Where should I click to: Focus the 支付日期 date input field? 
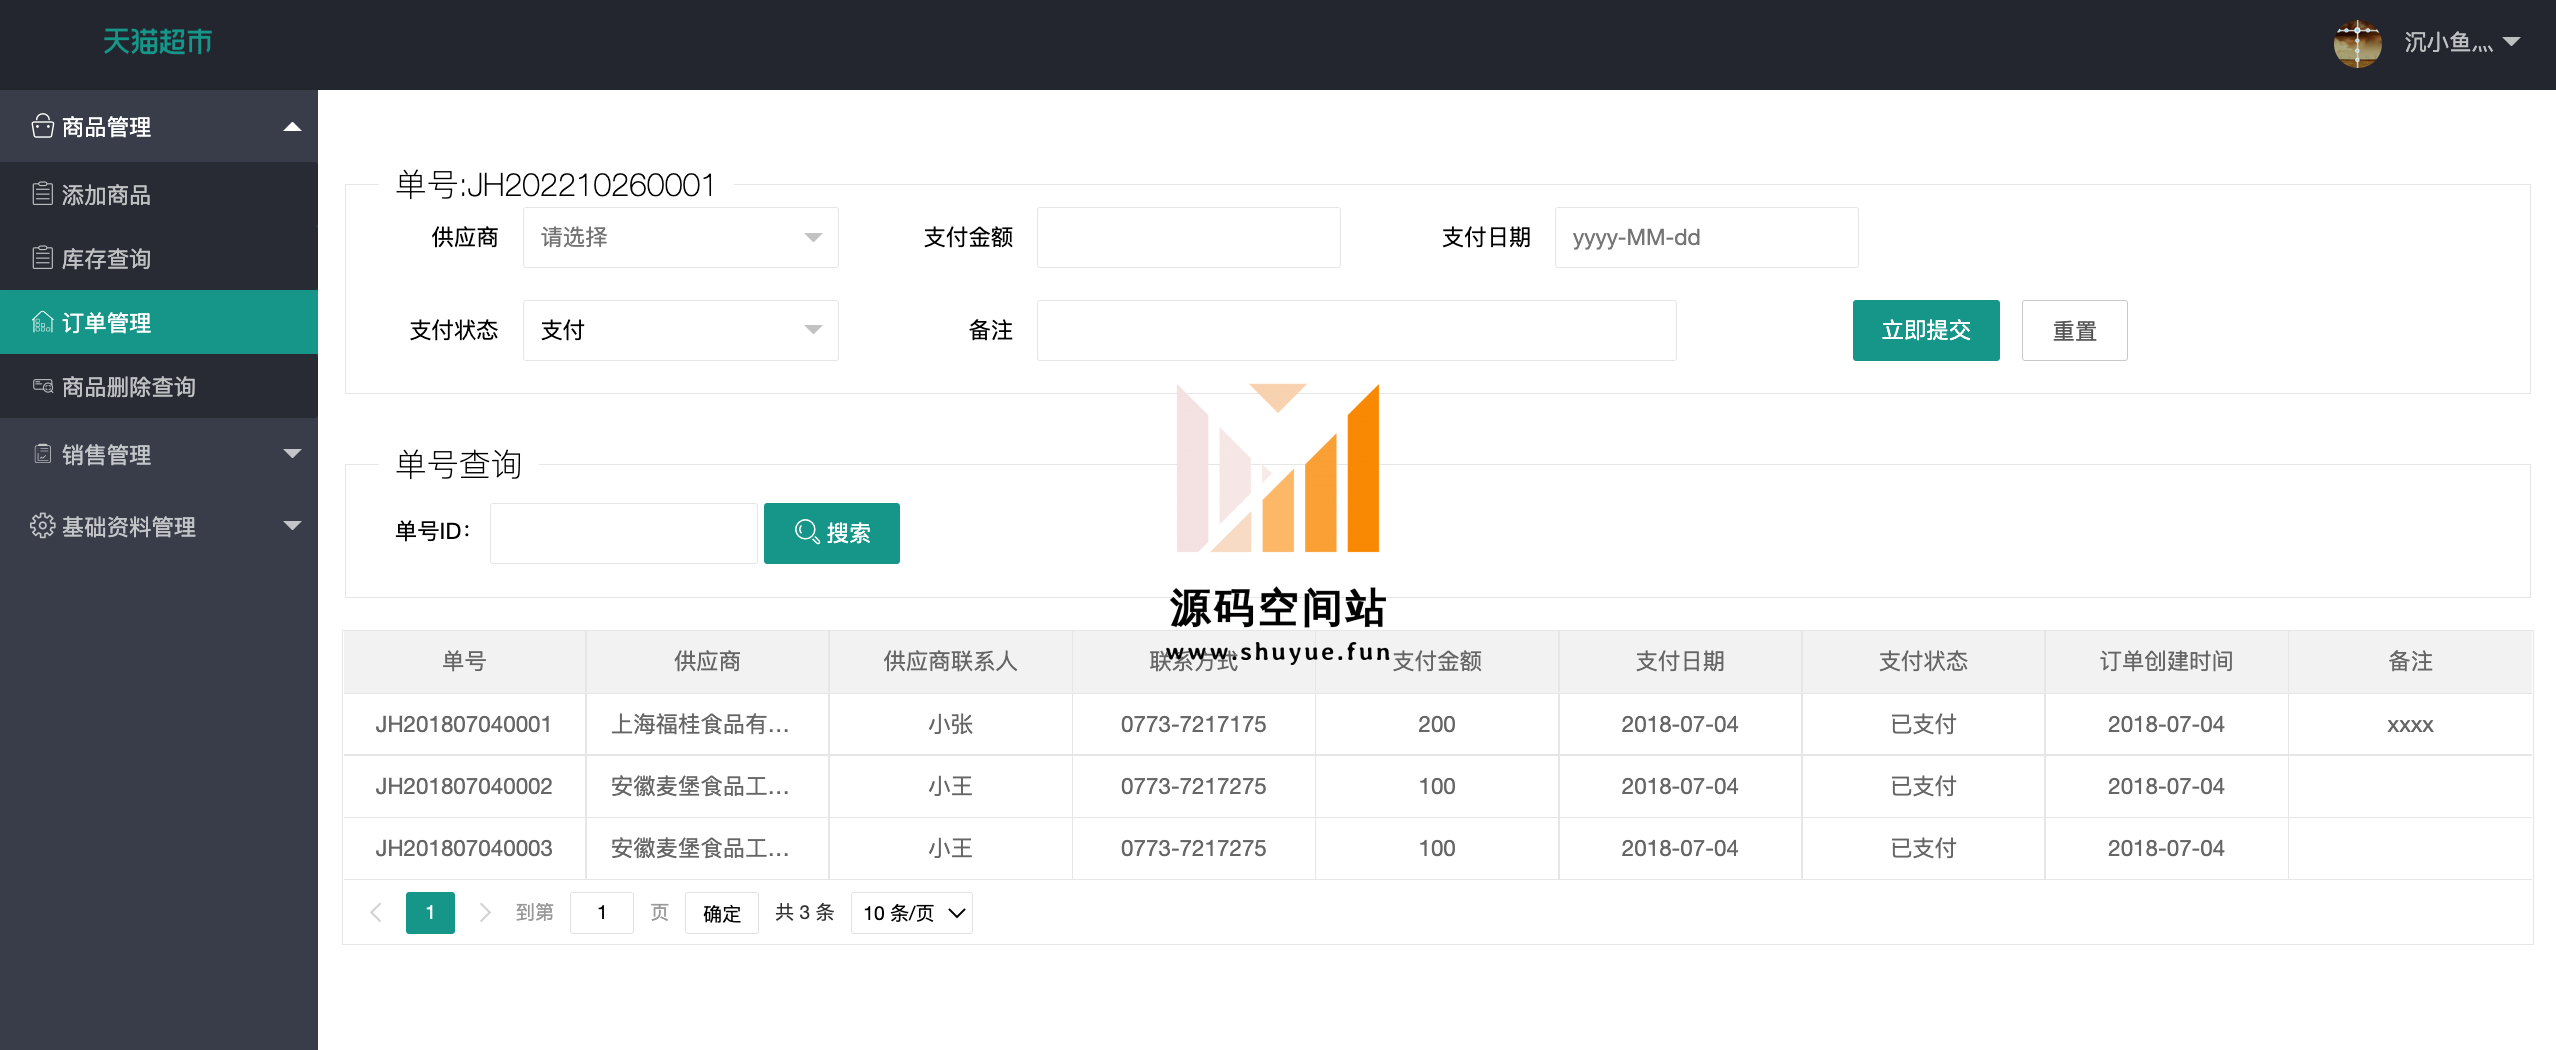[x=1705, y=238]
